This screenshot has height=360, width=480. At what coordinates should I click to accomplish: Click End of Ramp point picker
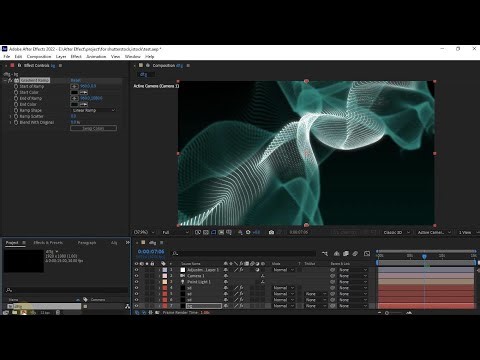tap(74, 98)
